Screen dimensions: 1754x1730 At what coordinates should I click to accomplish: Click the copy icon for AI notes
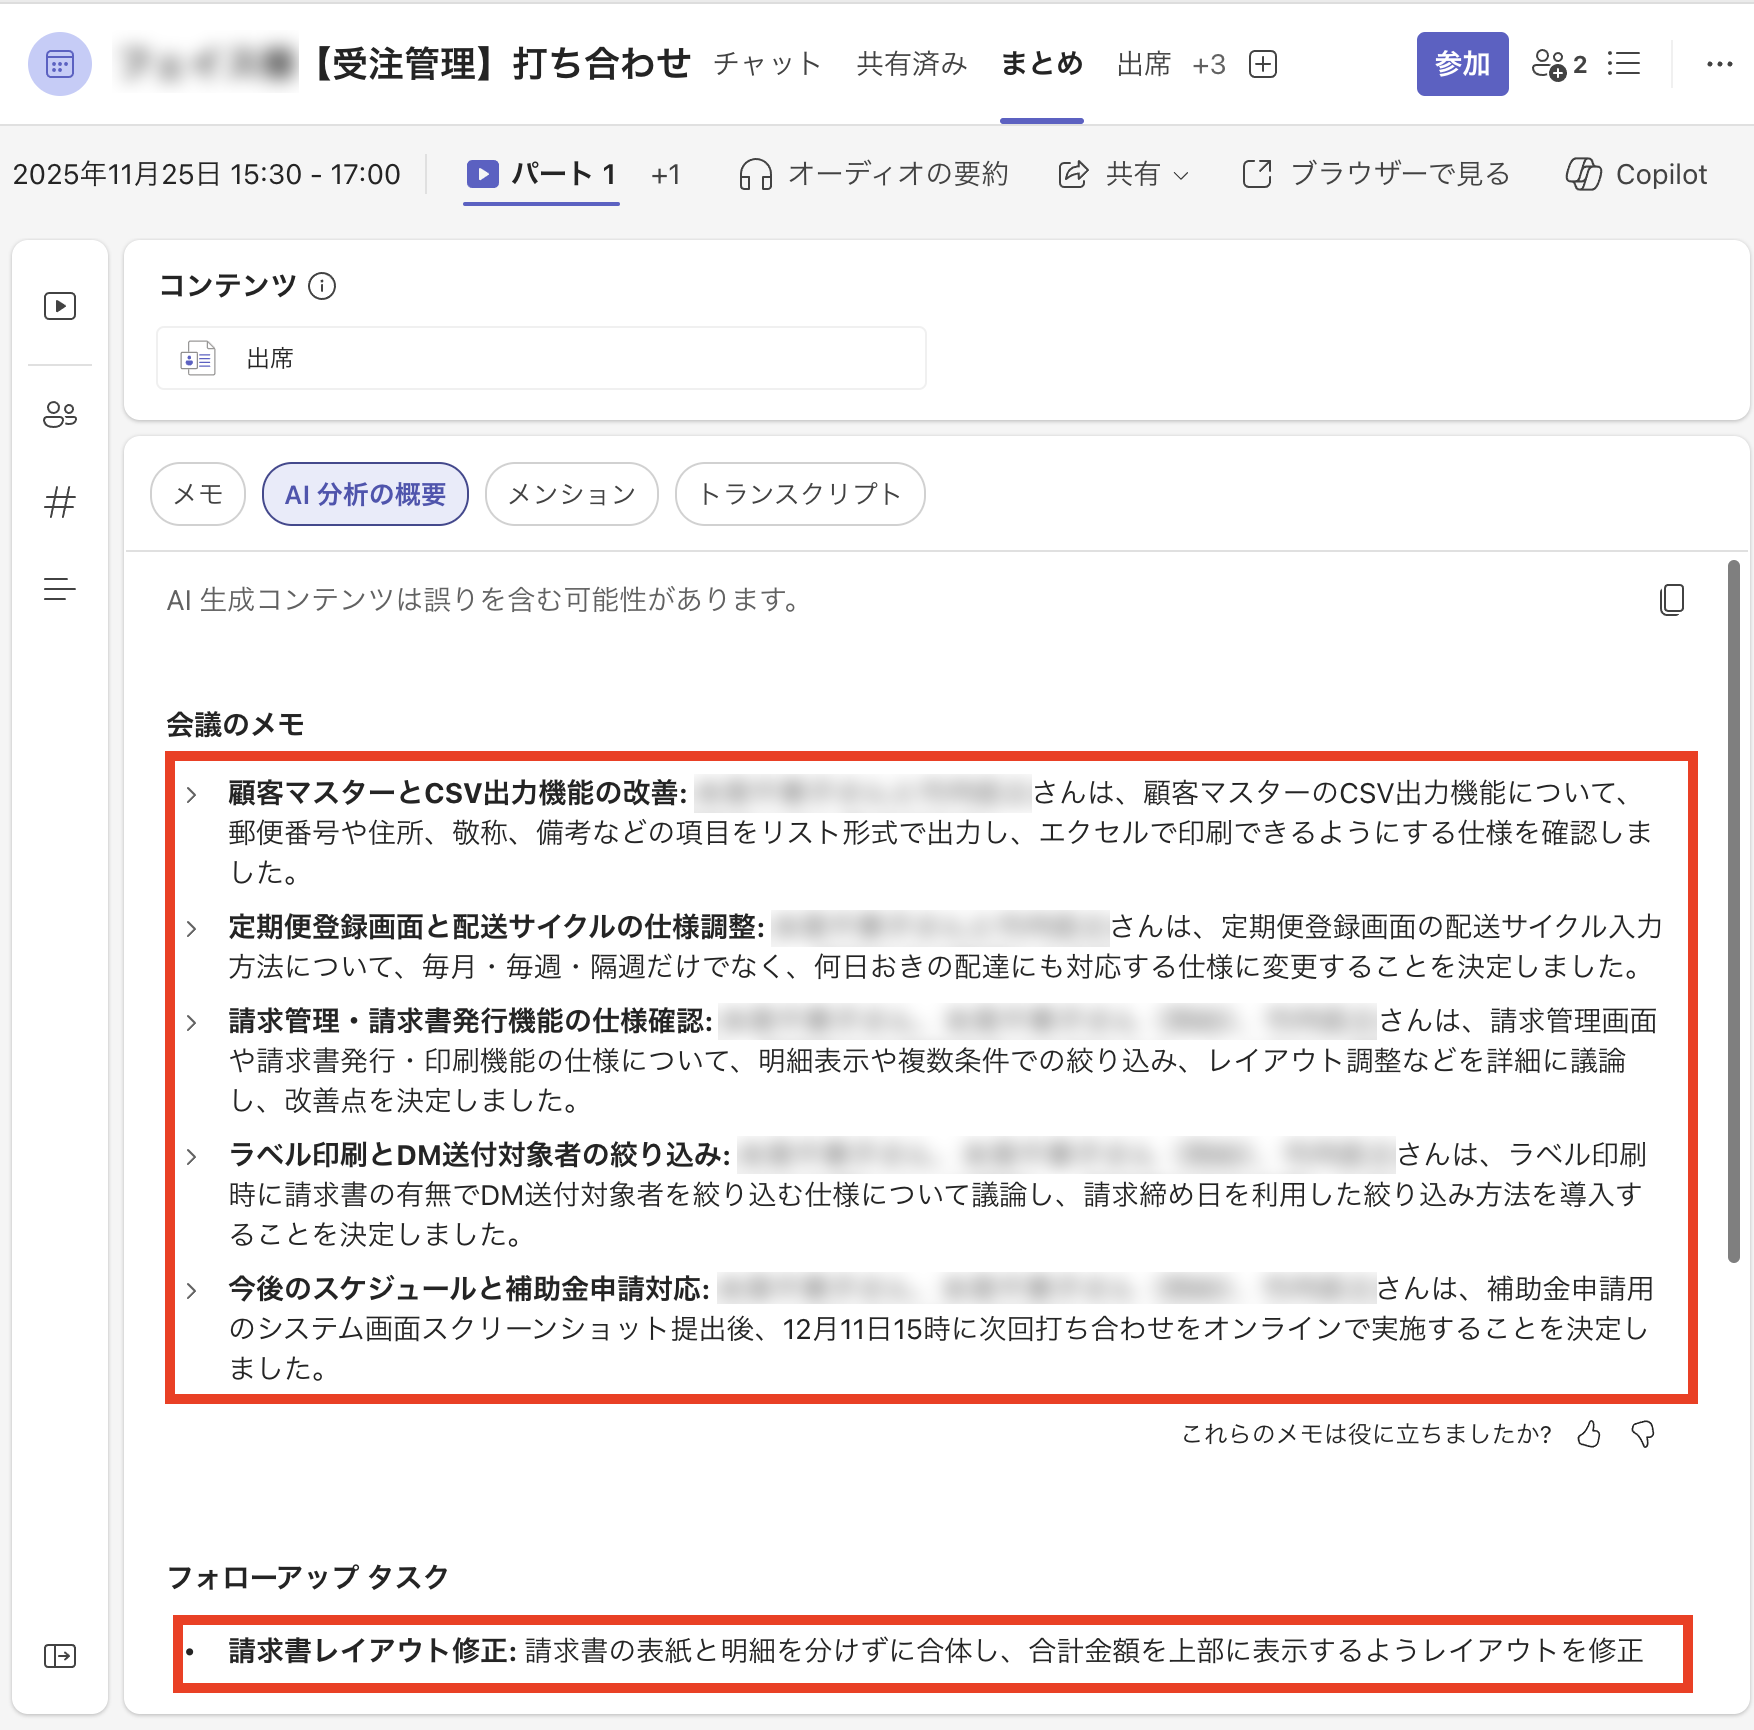point(1672,600)
